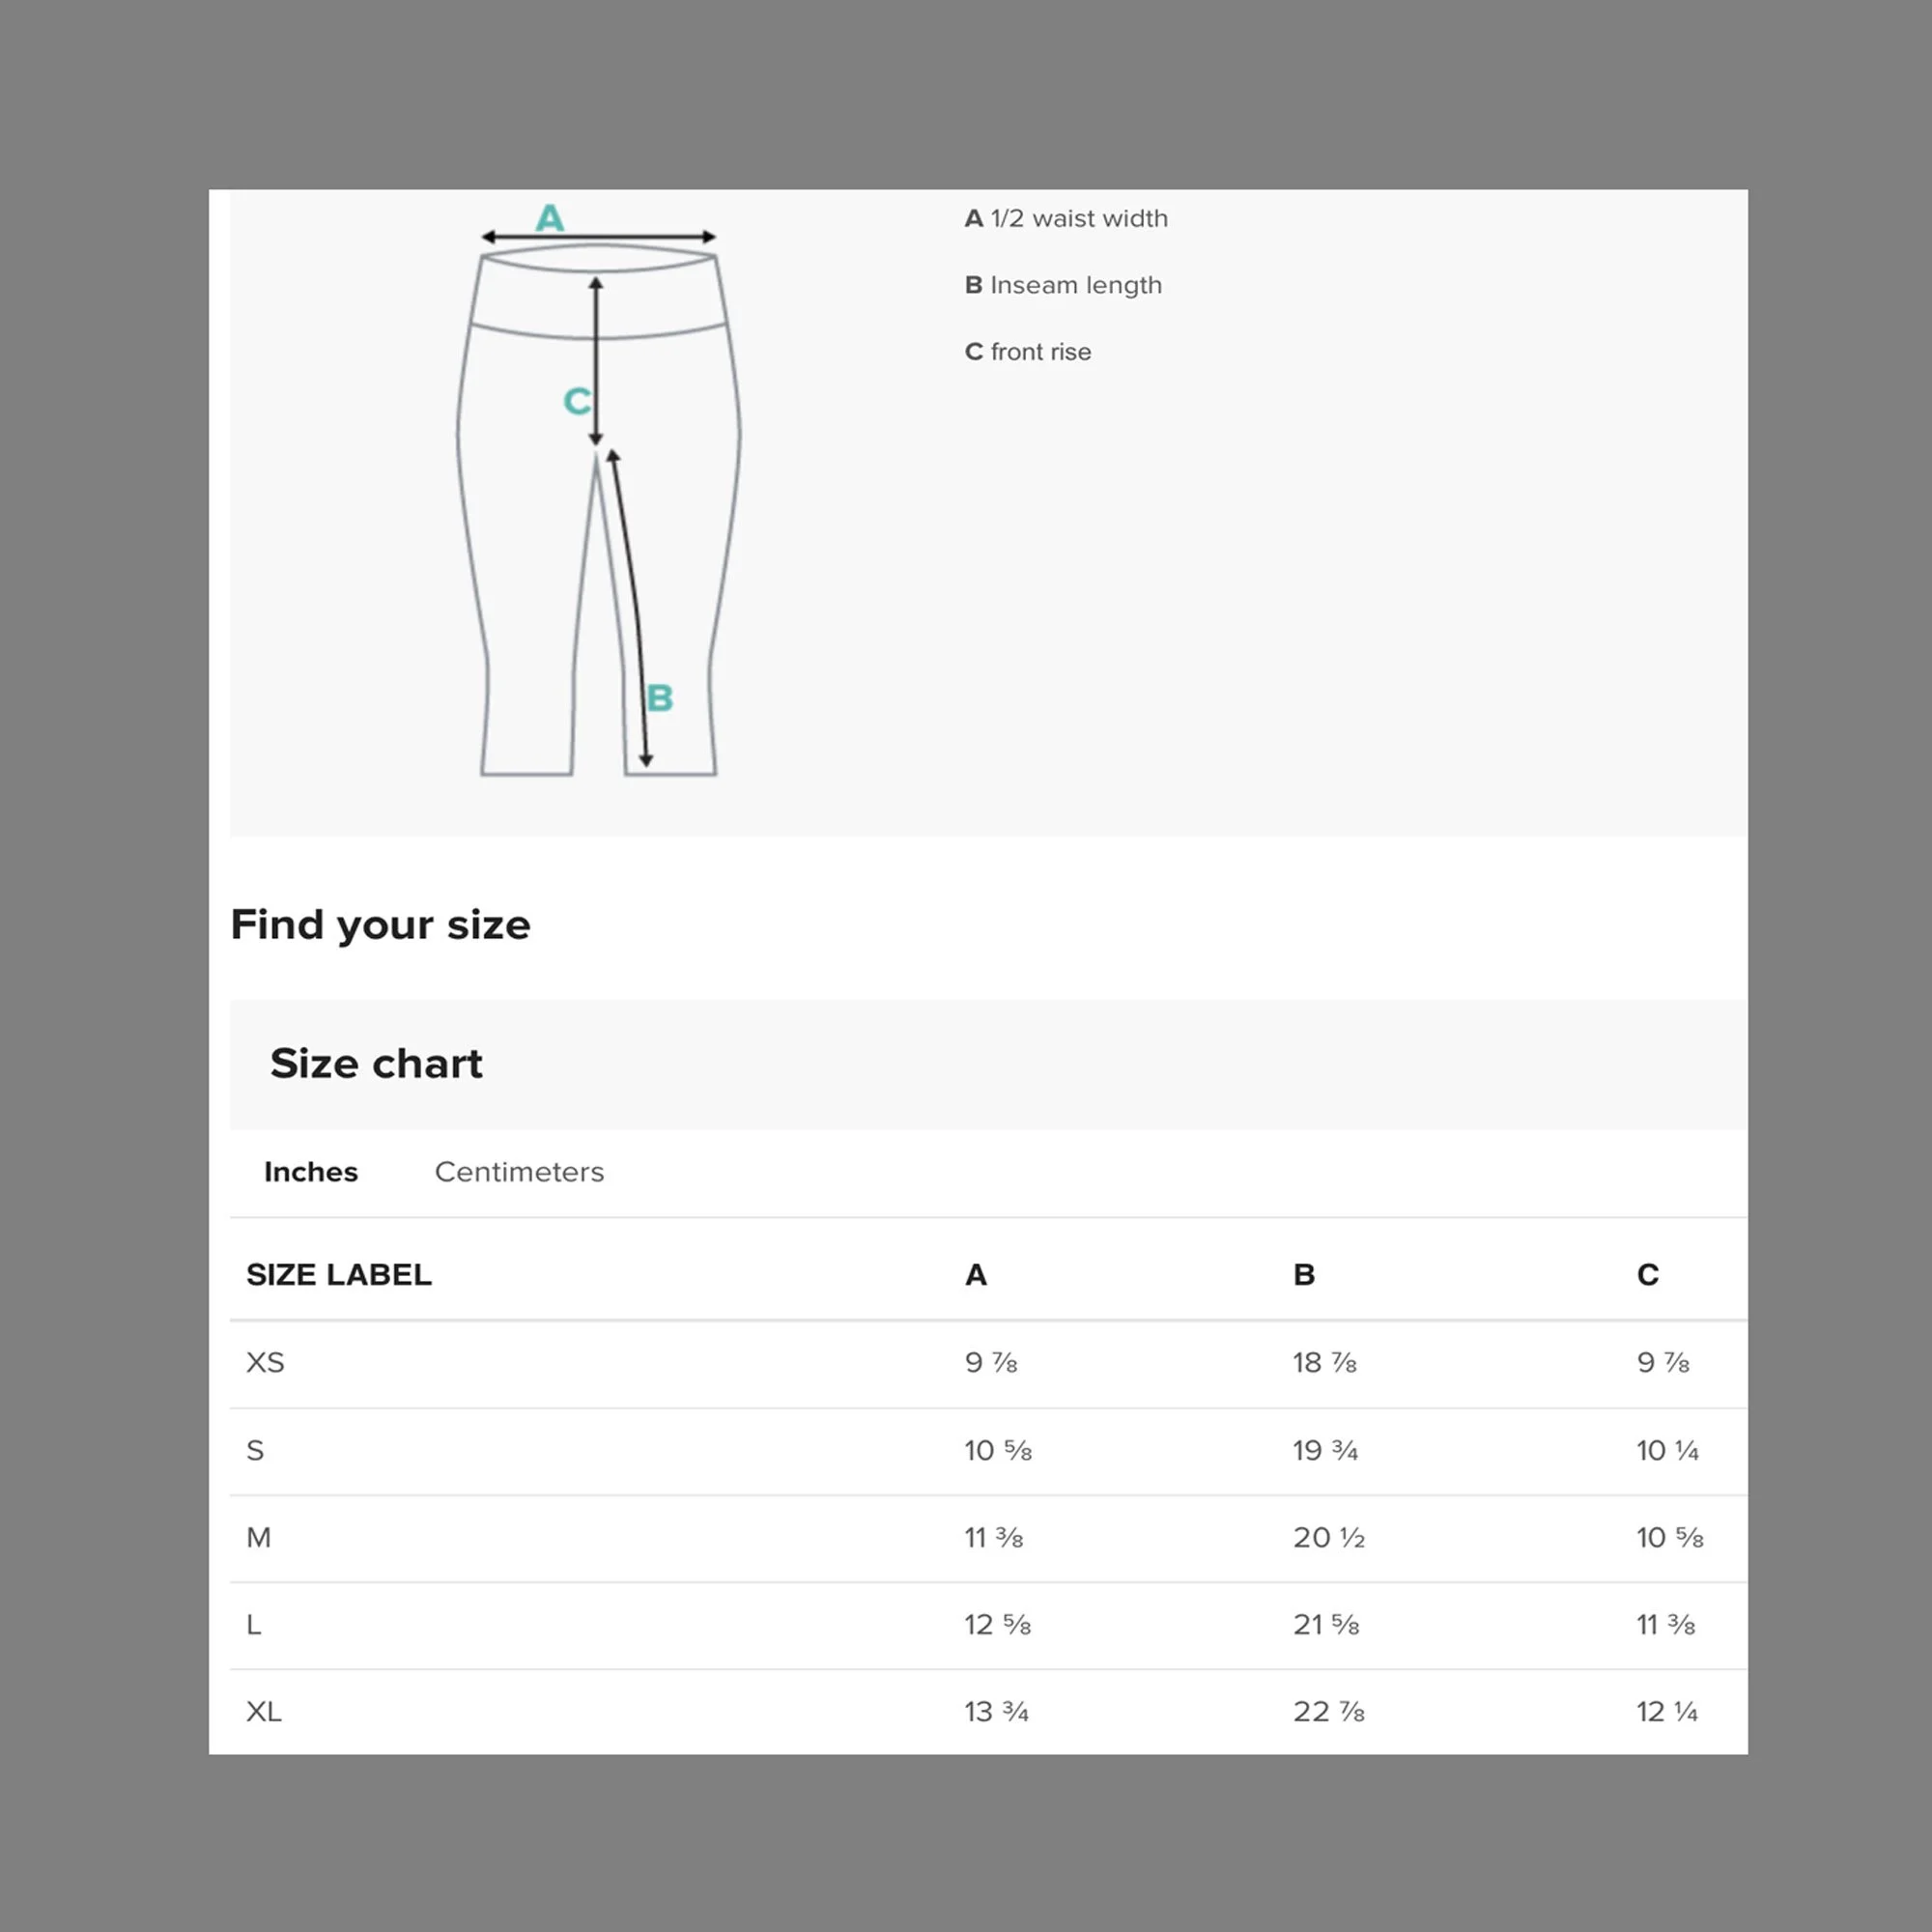This screenshot has width=1932, height=1932.
Task: Click the B column header in the table
Action: point(1304,1274)
